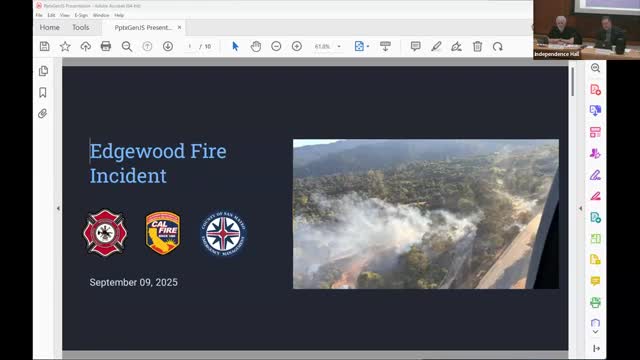
Task: Go to the previous page with up arrow
Action: (x=147, y=47)
